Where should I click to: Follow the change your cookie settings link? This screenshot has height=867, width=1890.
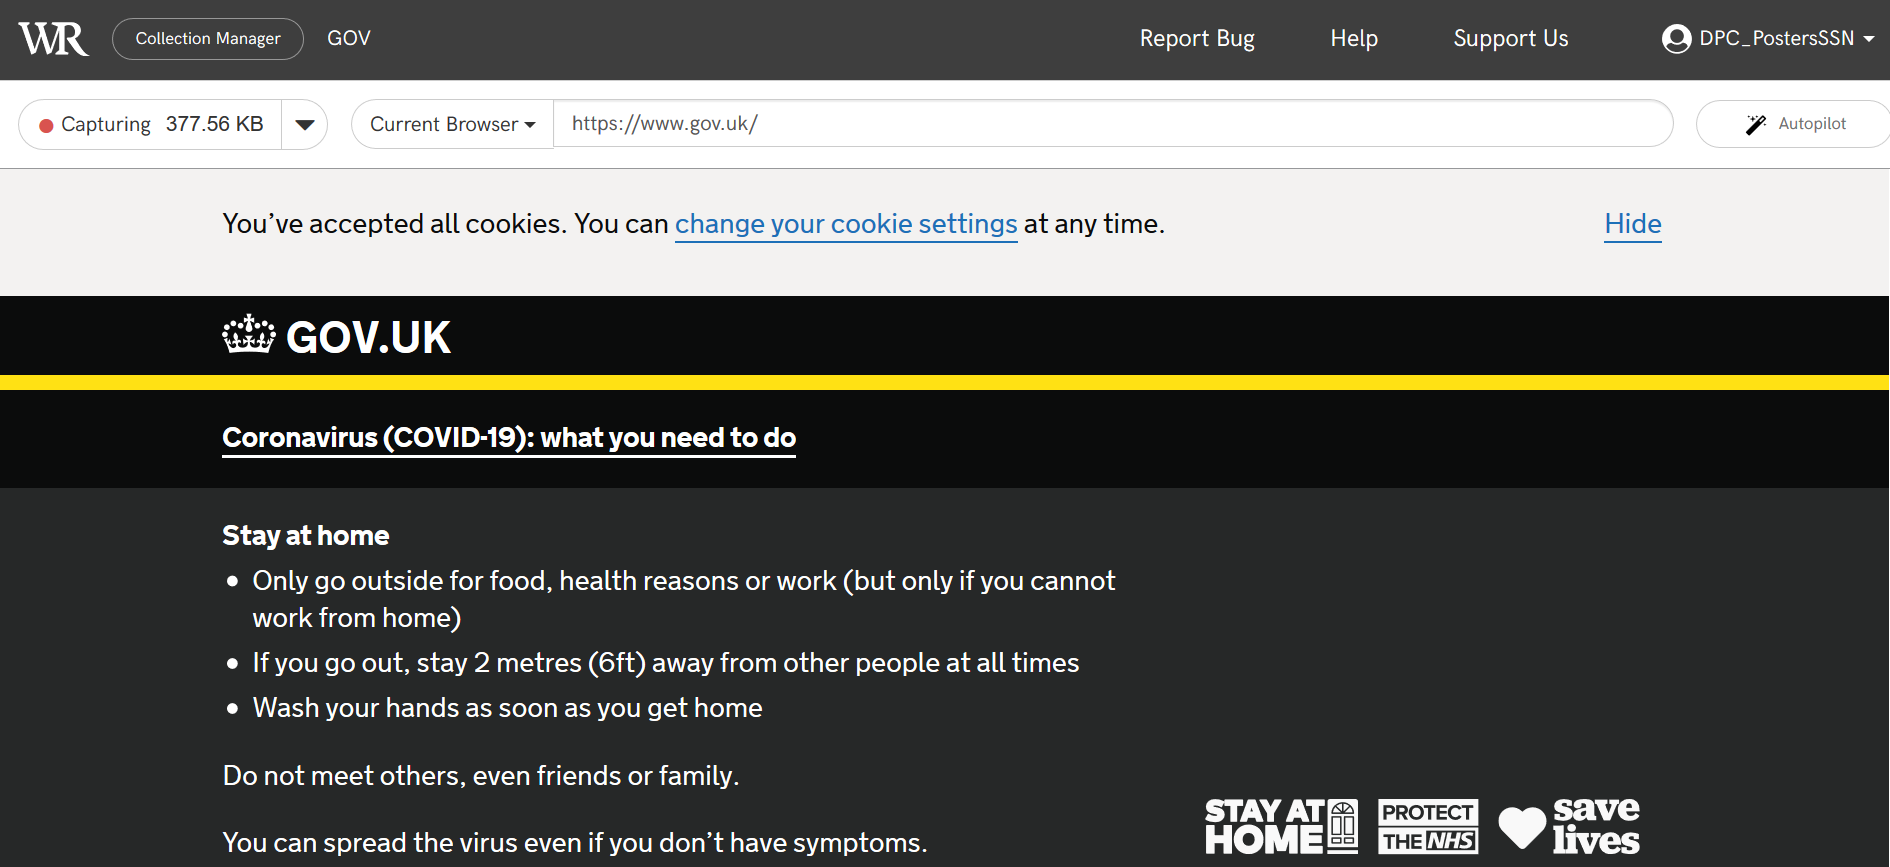846,224
